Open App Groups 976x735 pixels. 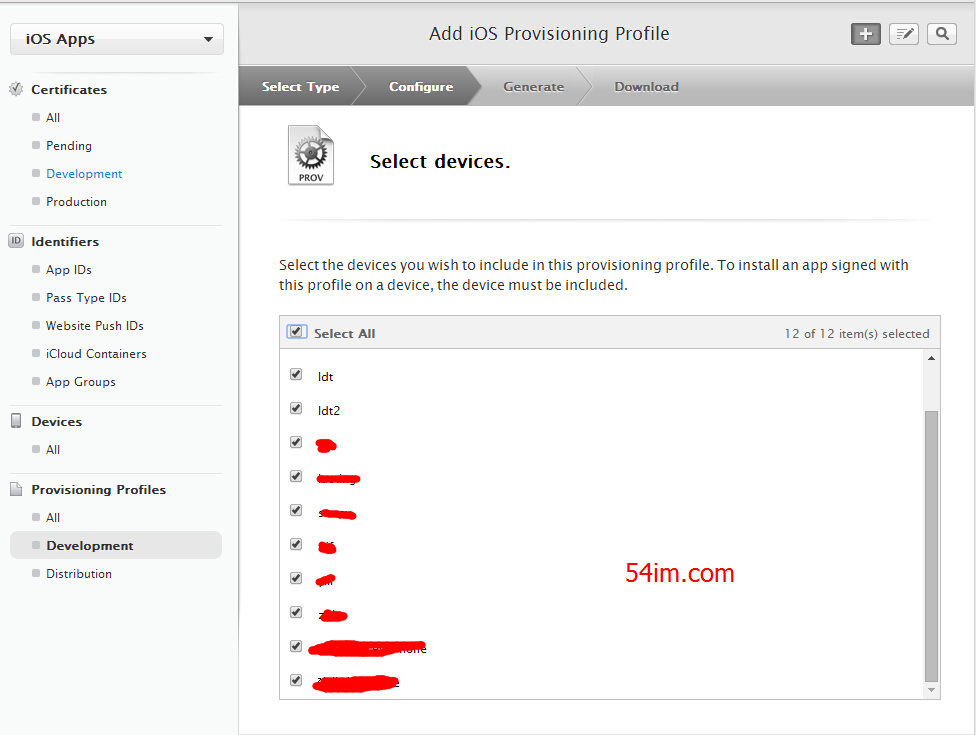click(80, 382)
